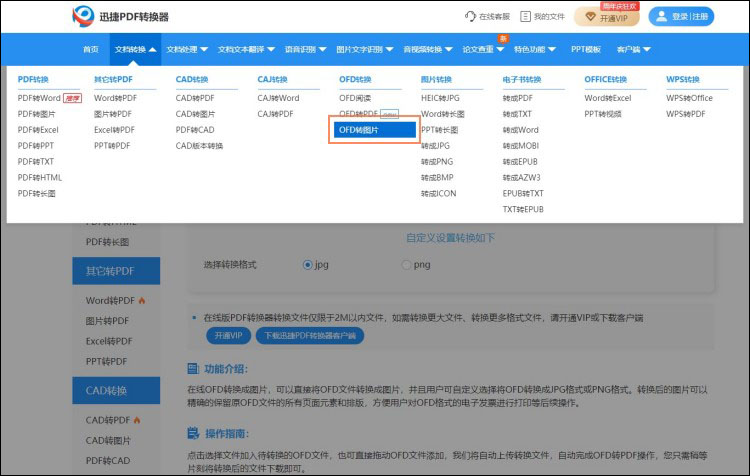Choose Word转长图 in the dropdown menu

(x=443, y=114)
